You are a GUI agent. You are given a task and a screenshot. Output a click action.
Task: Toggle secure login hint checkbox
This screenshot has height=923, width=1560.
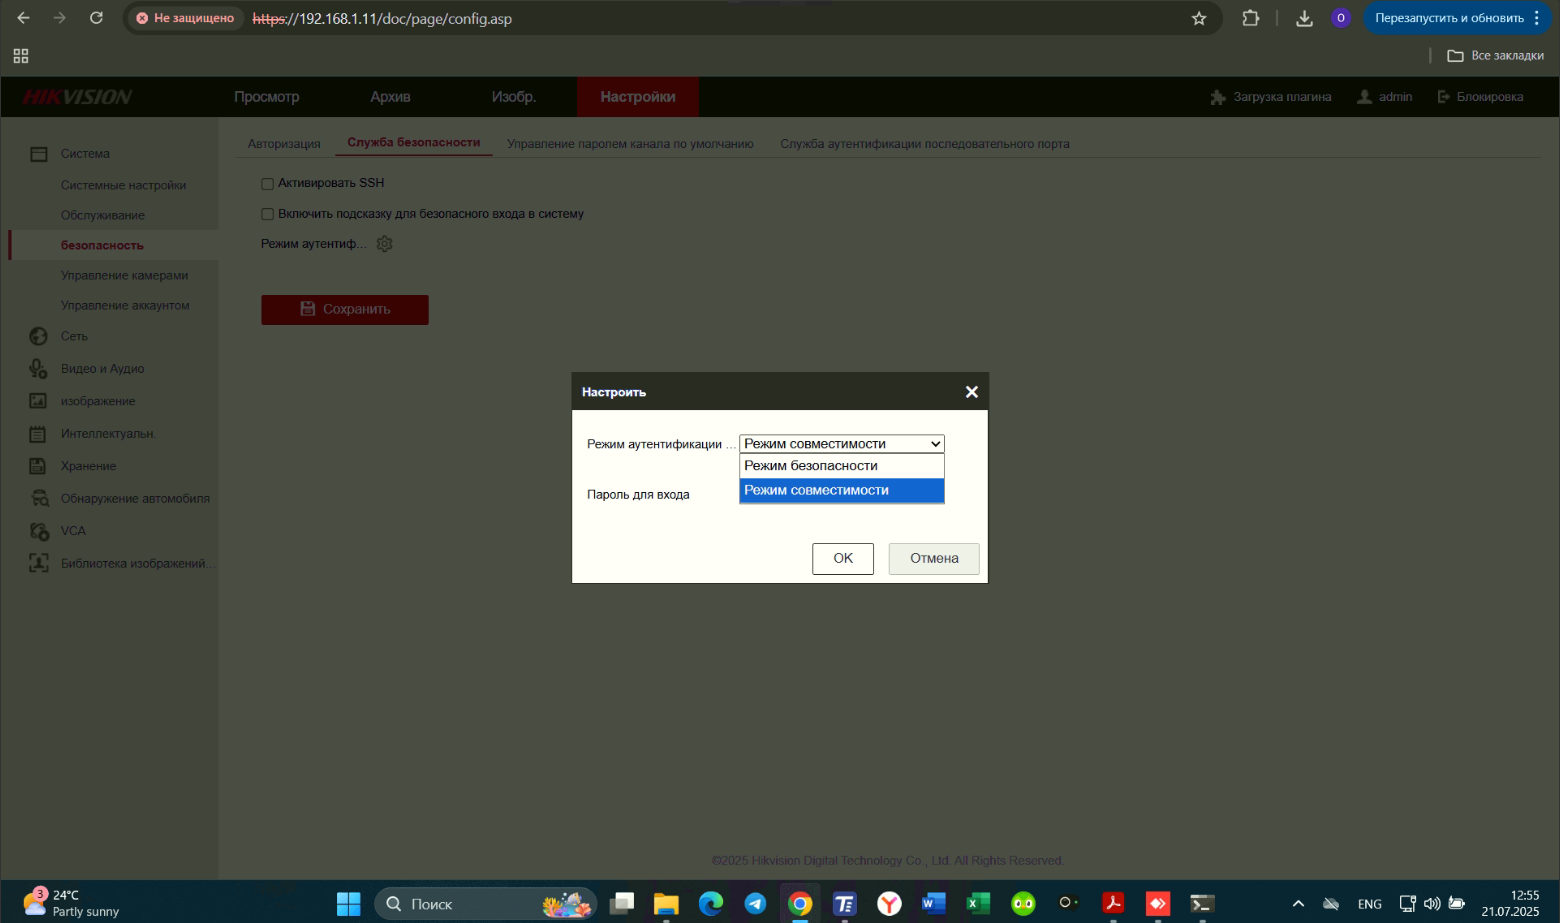pos(267,214)
